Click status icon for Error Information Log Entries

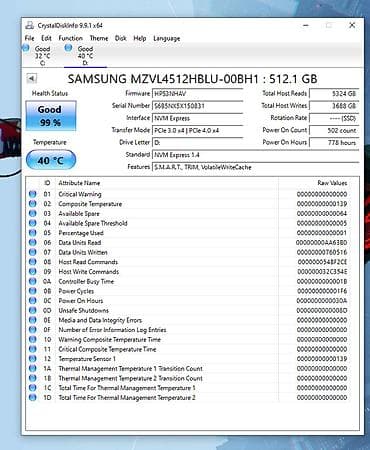coord(32,330)
